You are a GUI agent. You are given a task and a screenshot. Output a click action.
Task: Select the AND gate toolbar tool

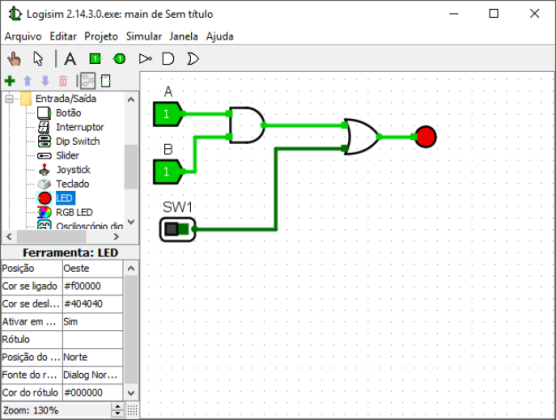tap(168, 59)
